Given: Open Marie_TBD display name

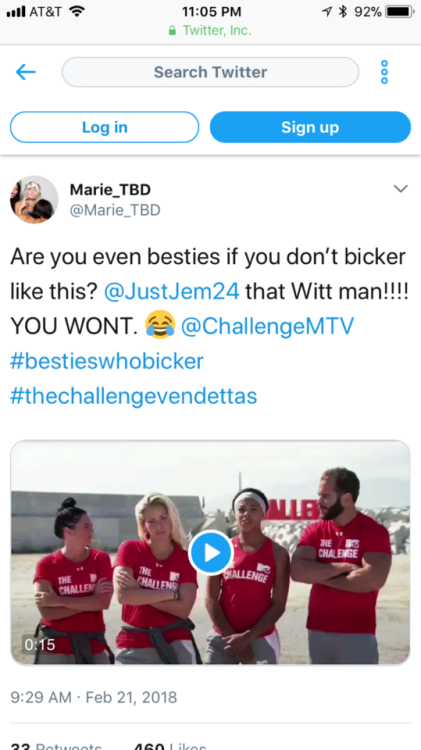Looking at the screenshot, I should tap(110, 190).
